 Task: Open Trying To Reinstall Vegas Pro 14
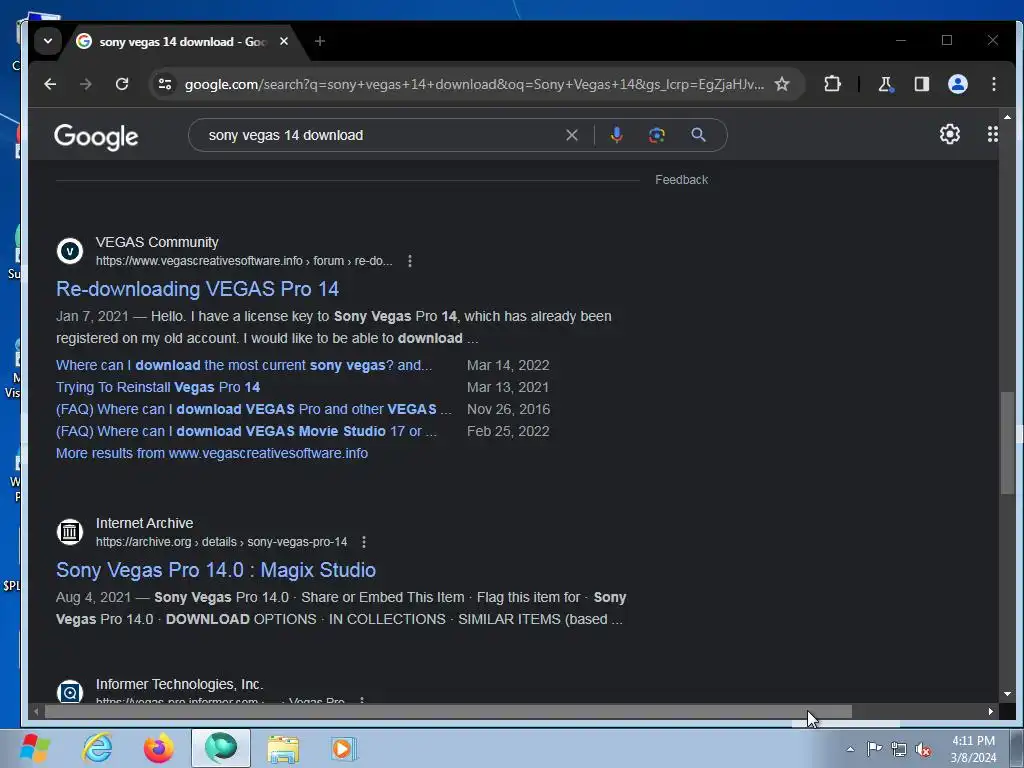pos(158,387)
